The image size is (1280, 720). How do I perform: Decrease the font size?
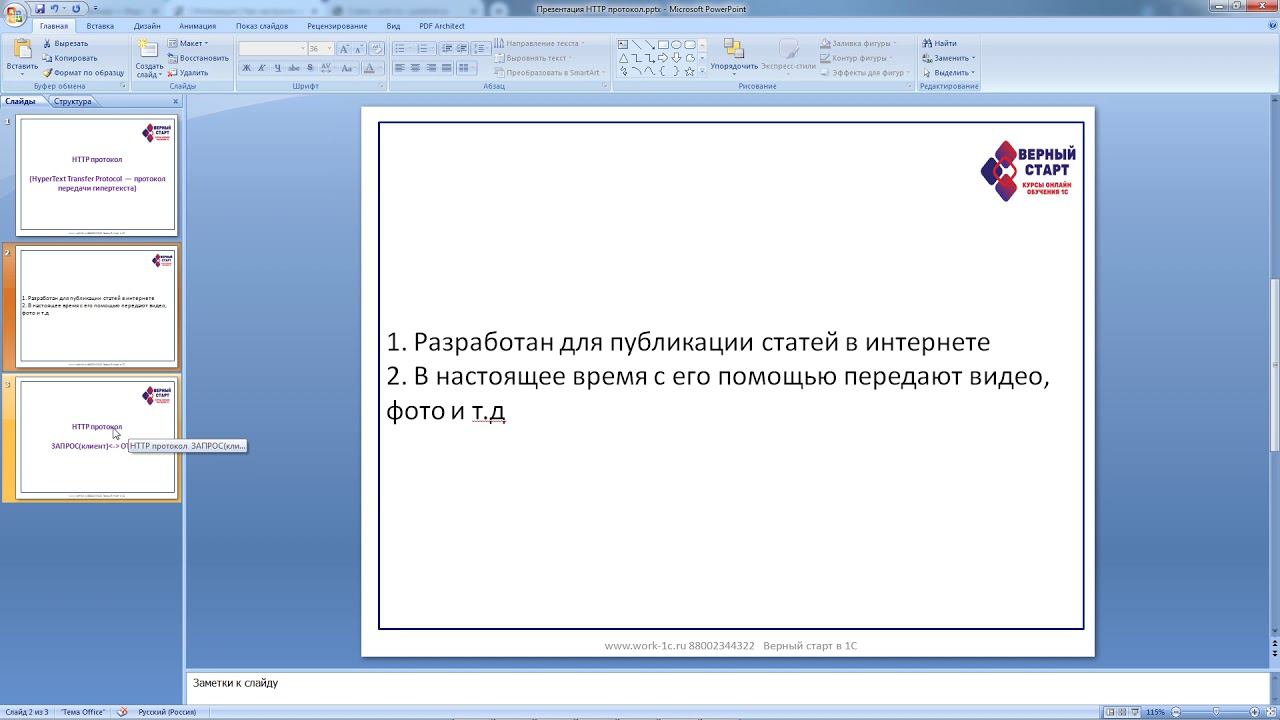(359, 48)
